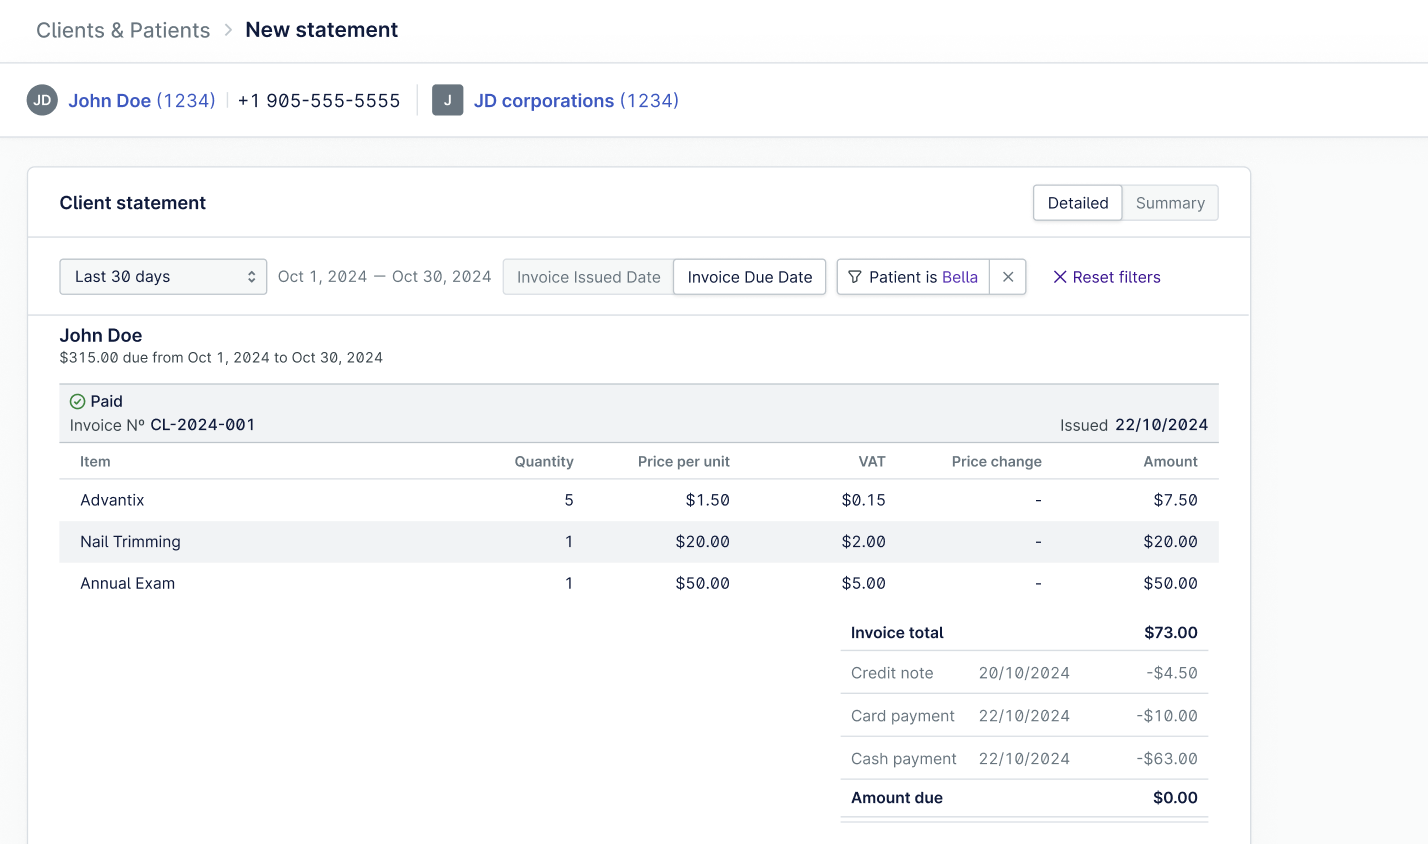Go to Clients & Patients breadcrumb
Screen dimensions: 1428x844
pyautogui.click(x=123, y=30)
